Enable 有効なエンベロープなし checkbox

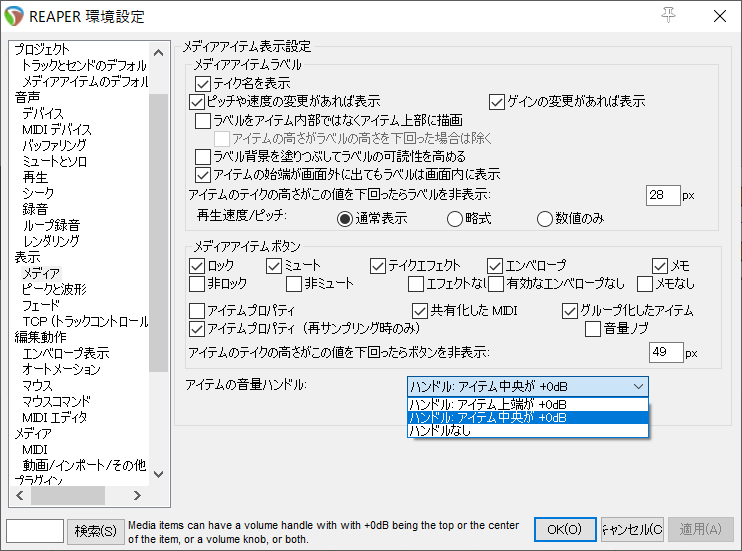pos(496,284)
